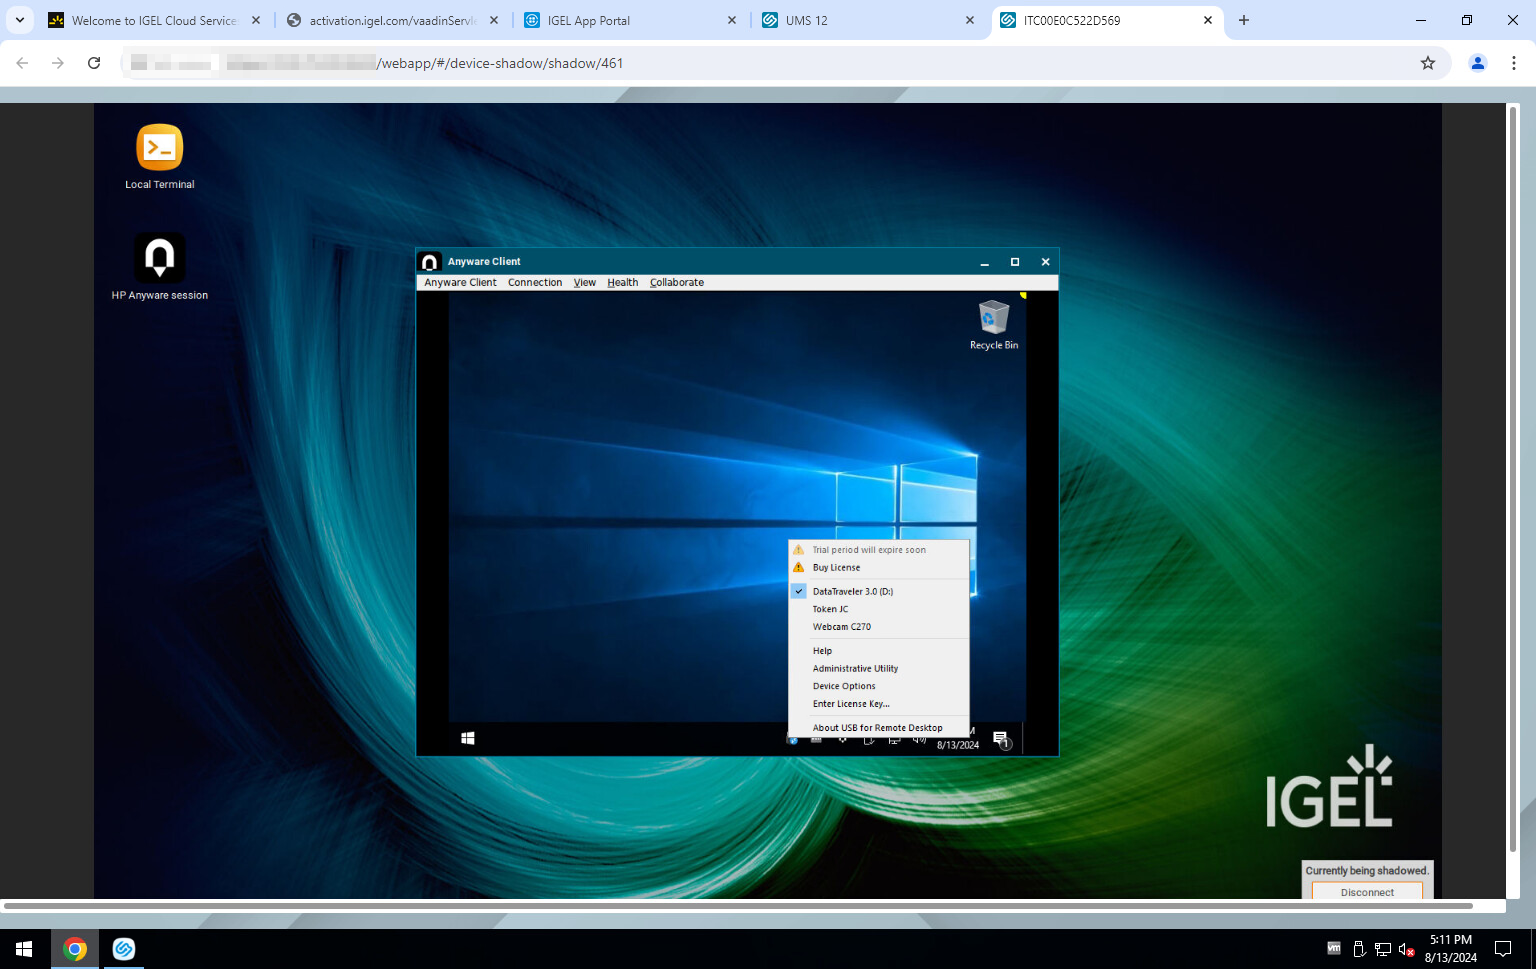Open remote notification center icon

[x=1000, y=739]
